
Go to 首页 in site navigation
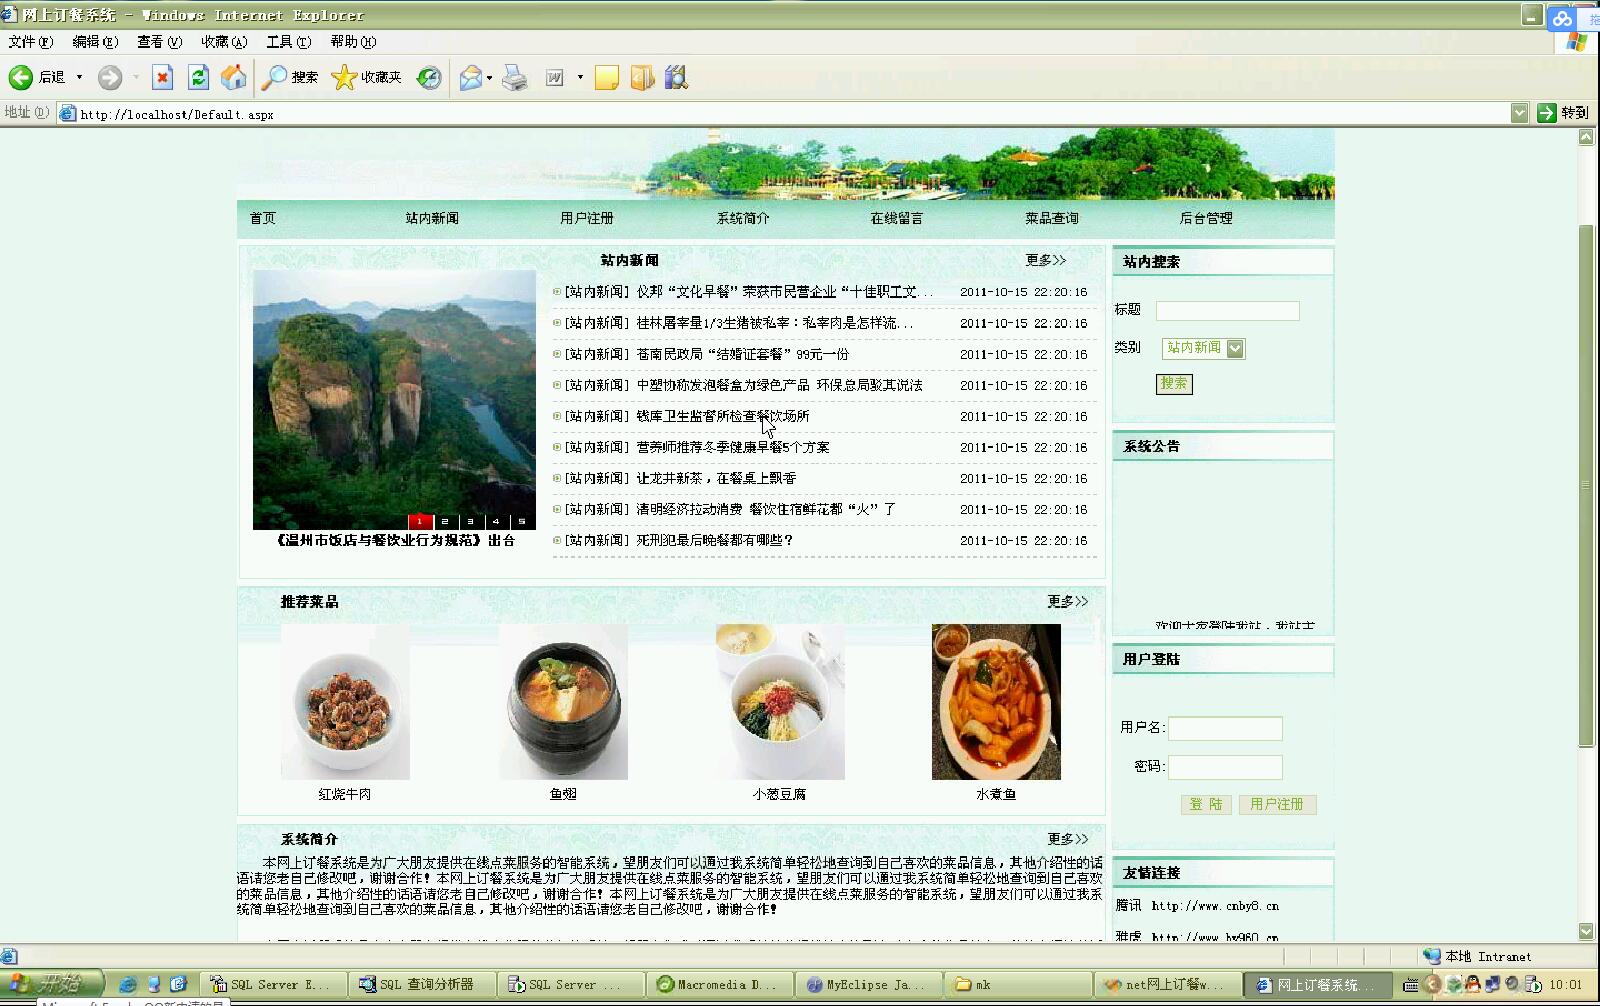(x=262, y=218)
